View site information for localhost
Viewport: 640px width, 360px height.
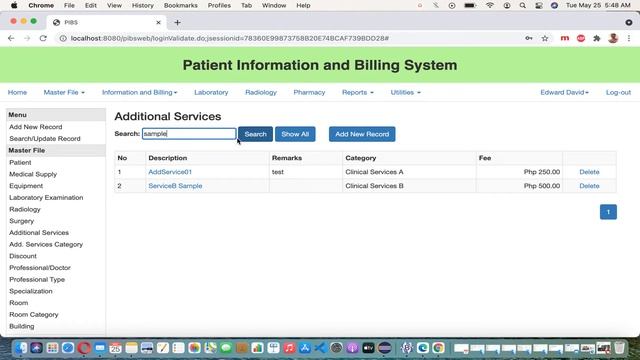point(63,38)
